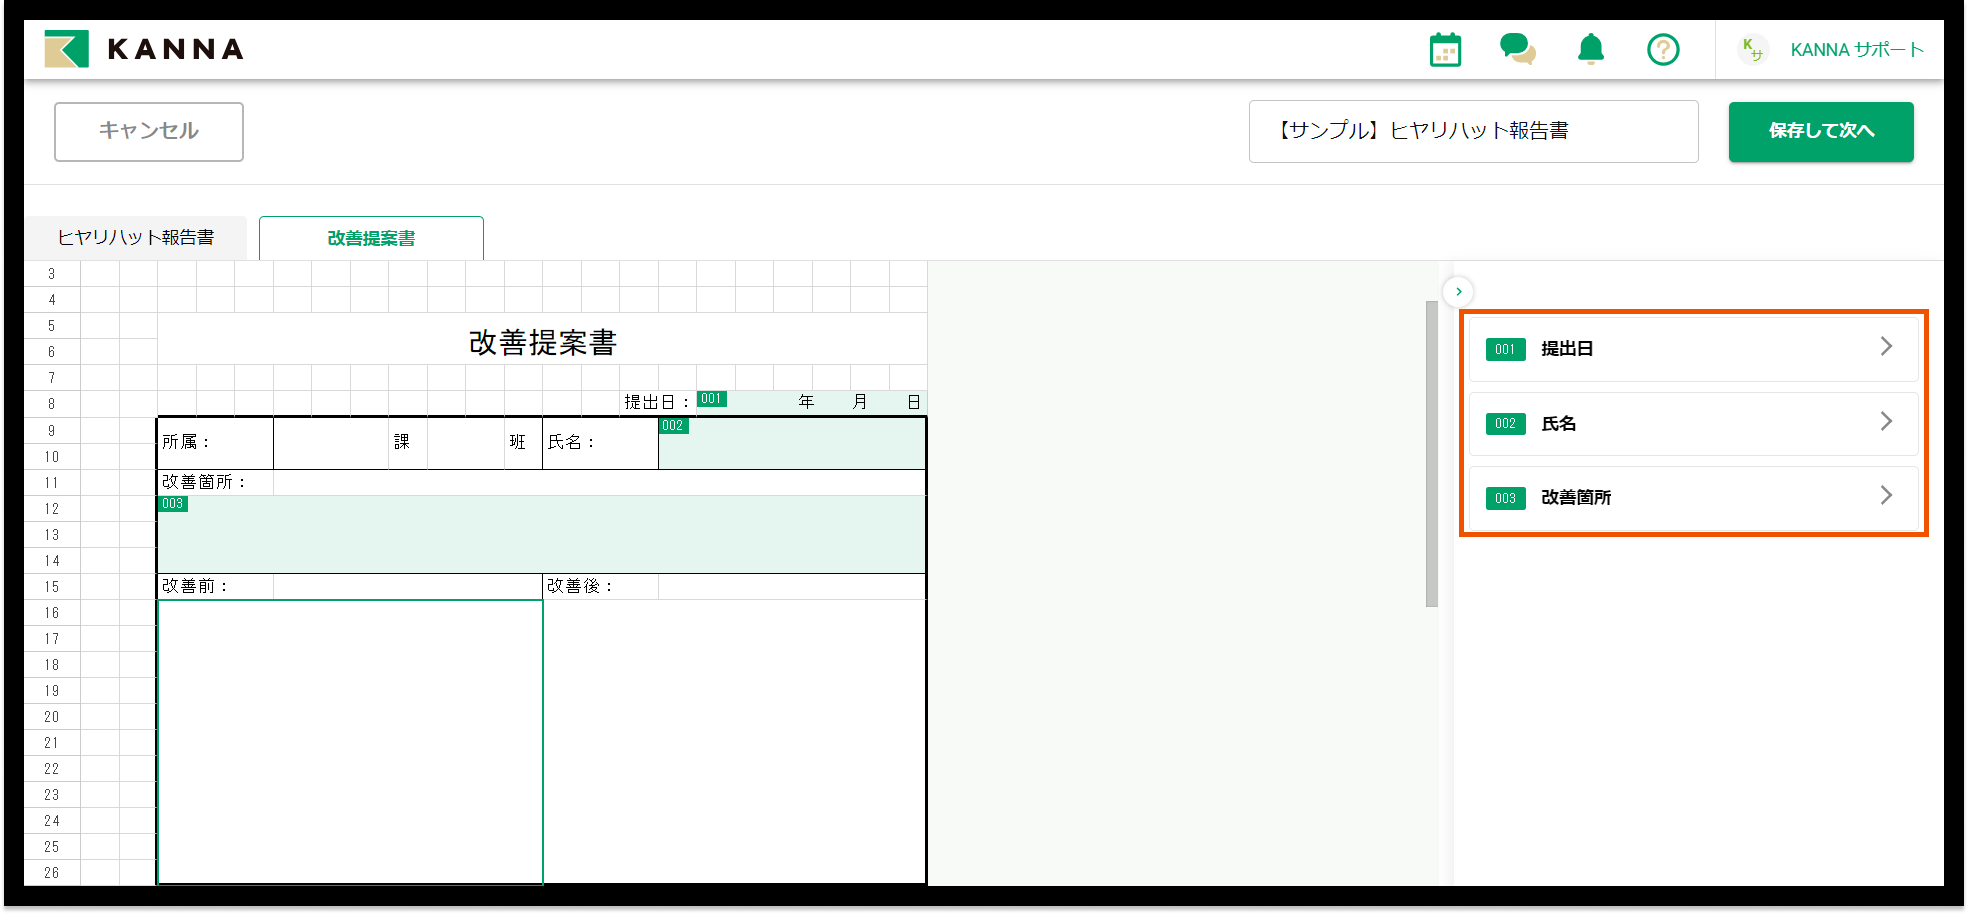This screenshot has width=1968, height=914.
Task: Expand the 001 提出日 item chevron
Action: 1886,346
